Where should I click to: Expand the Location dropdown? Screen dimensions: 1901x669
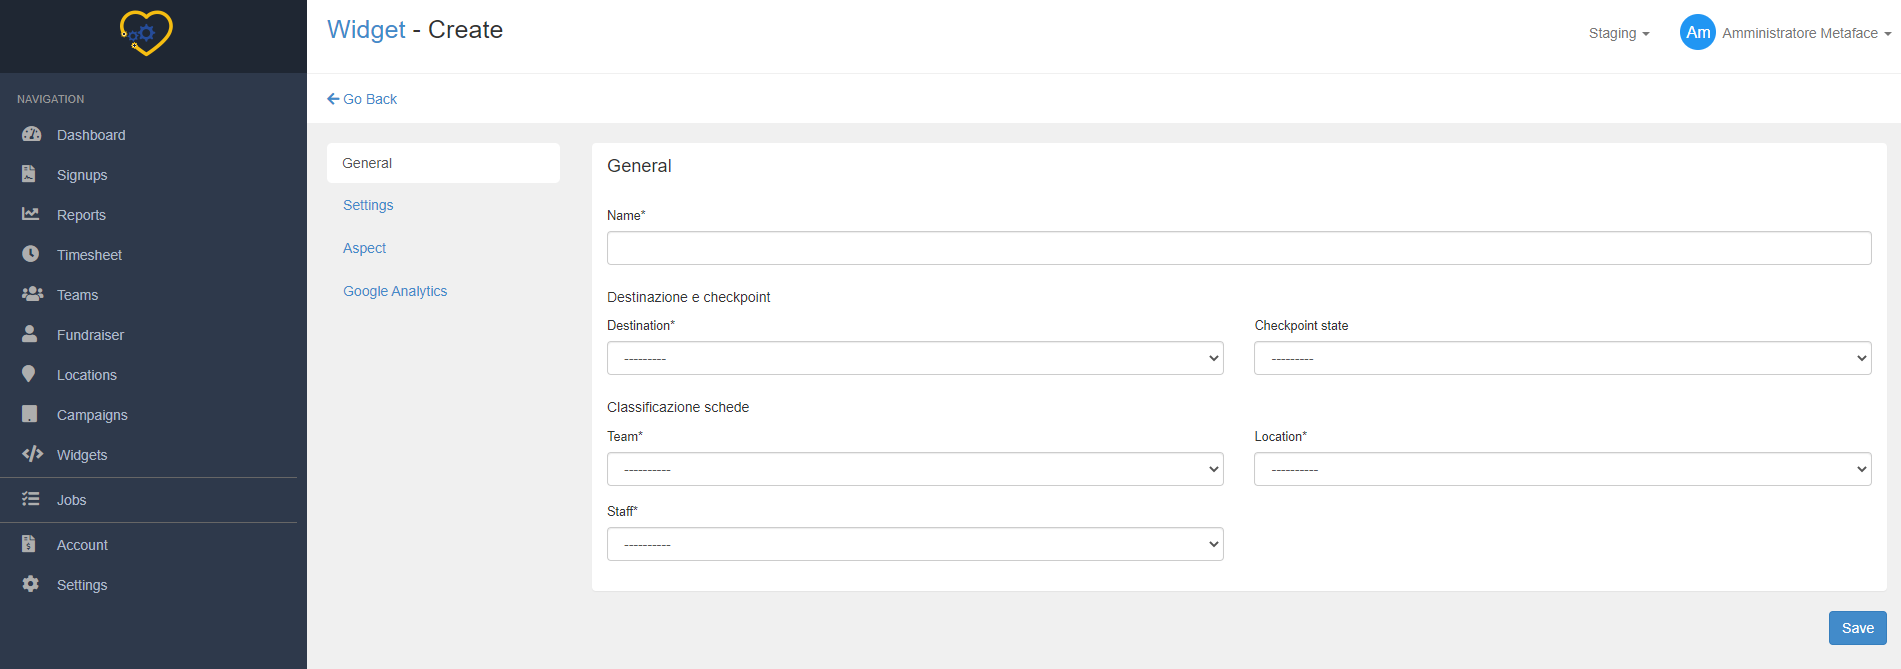1562,469
